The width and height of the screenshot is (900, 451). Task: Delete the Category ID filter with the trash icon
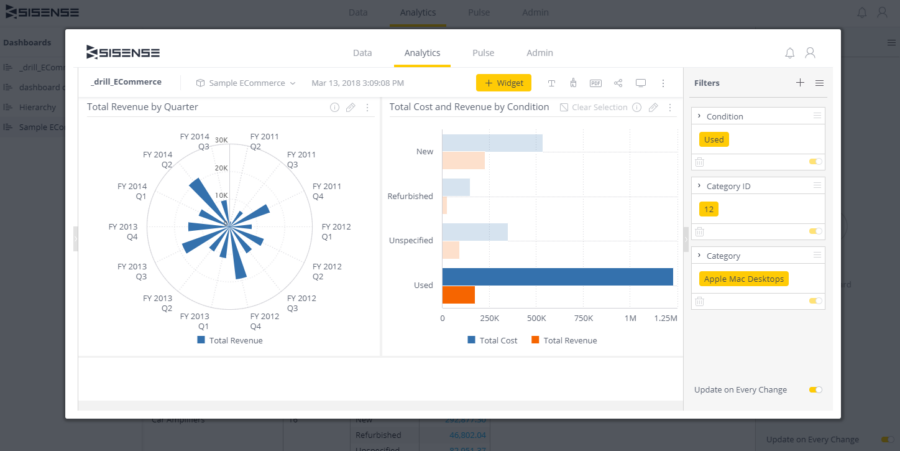(x=699, y=232)
